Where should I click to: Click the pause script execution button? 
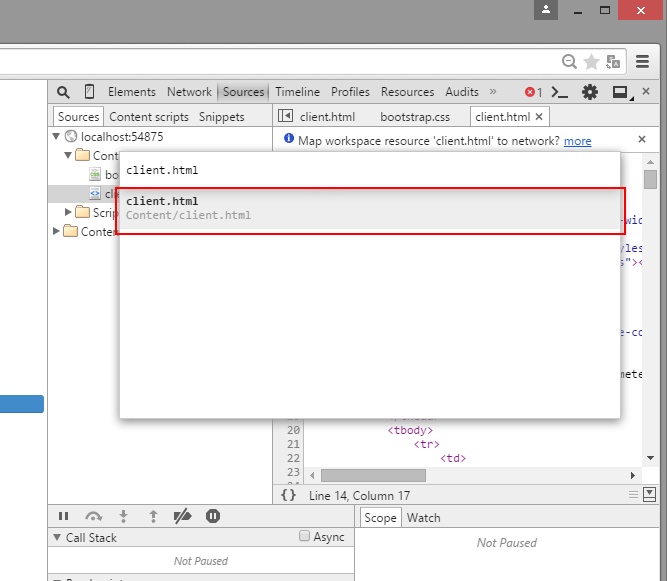[63, 516]
